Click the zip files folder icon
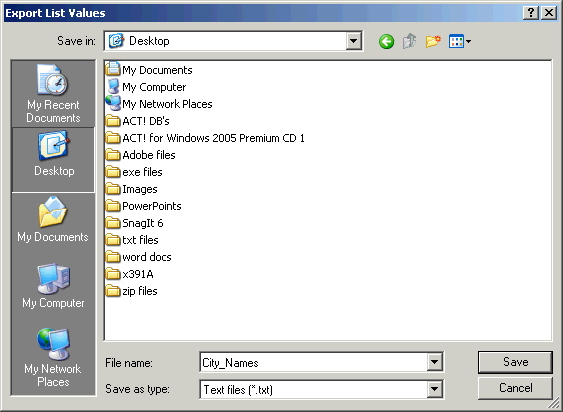563x412 pixels. (x=113, y=291)
